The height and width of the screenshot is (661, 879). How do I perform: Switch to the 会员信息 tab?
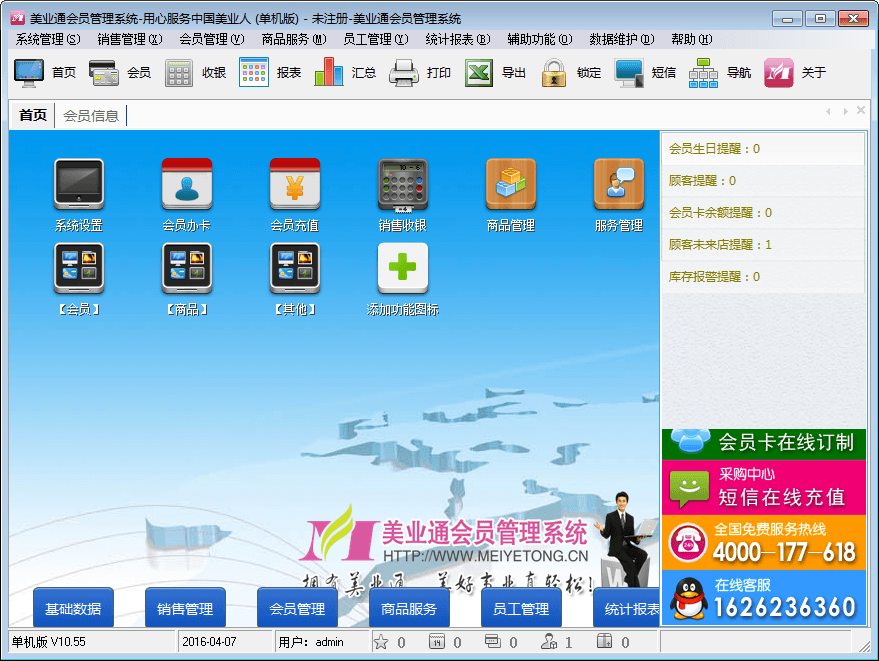(91, 116)
